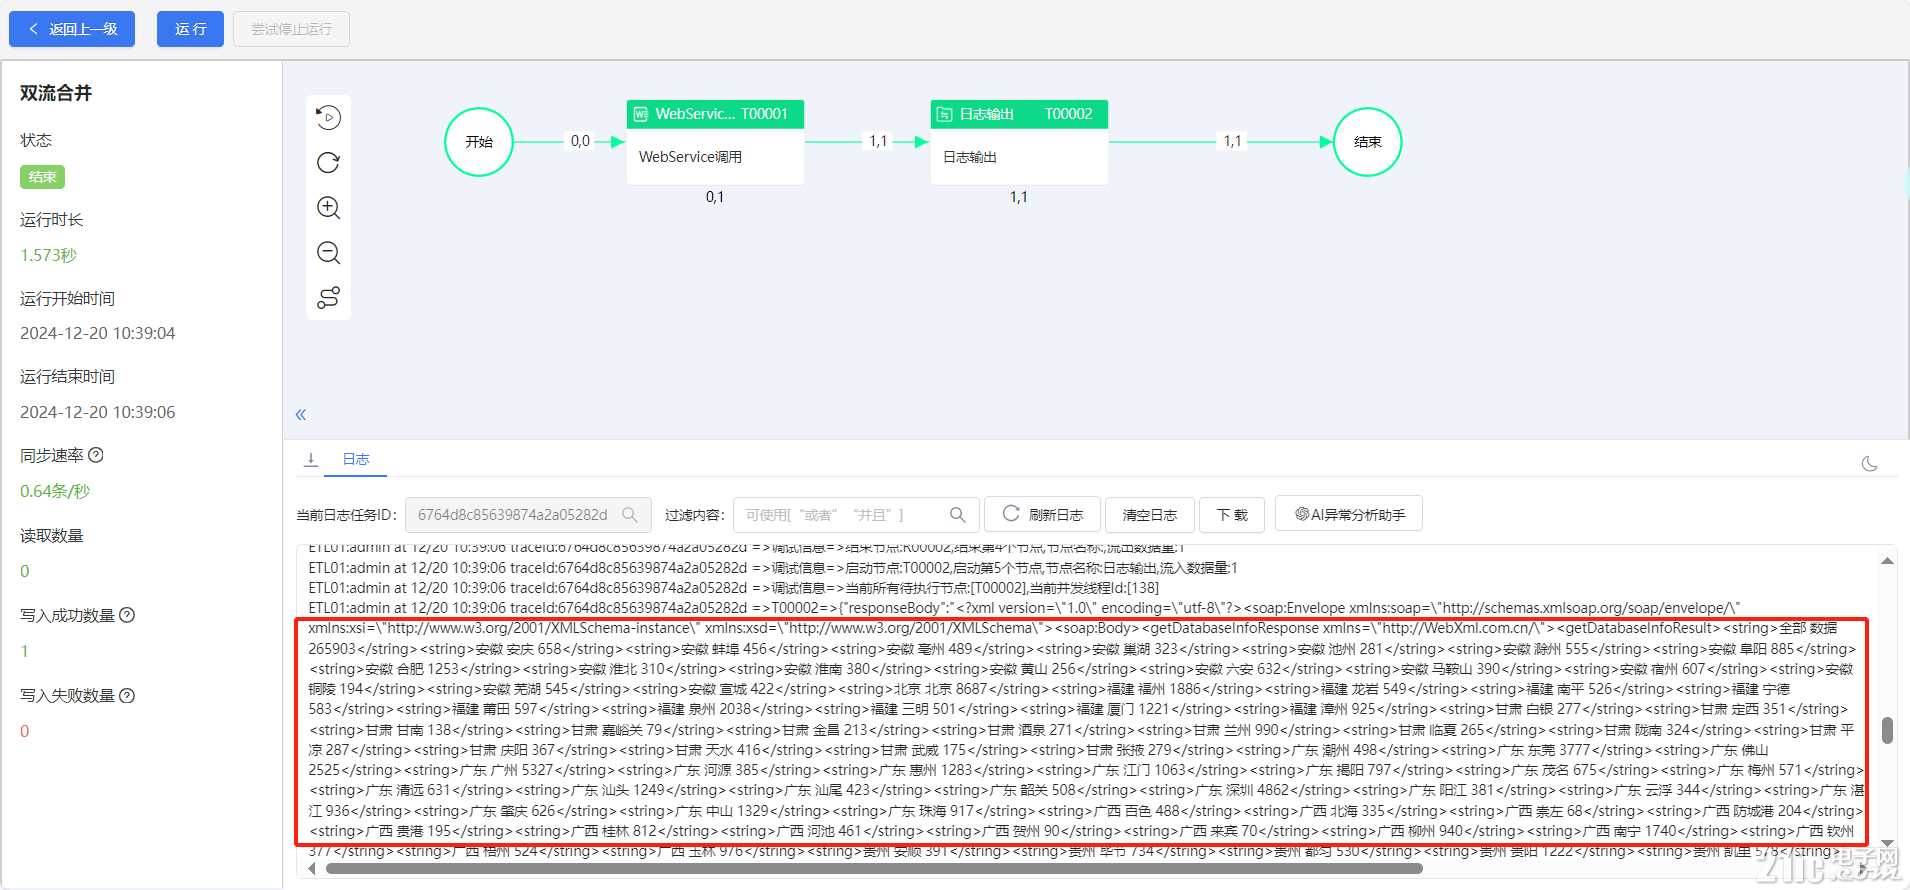Click the vertical log scrollbar thumb
This screenshot has height=890, width=1910.
[x=1887, y=730]
